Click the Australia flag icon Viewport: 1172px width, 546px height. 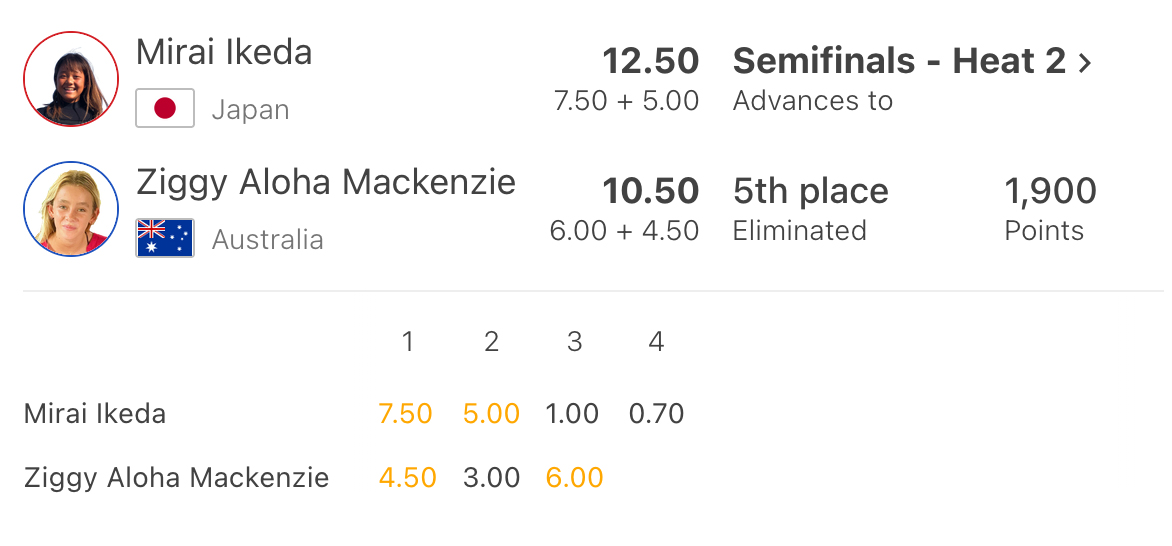(165, 238)
